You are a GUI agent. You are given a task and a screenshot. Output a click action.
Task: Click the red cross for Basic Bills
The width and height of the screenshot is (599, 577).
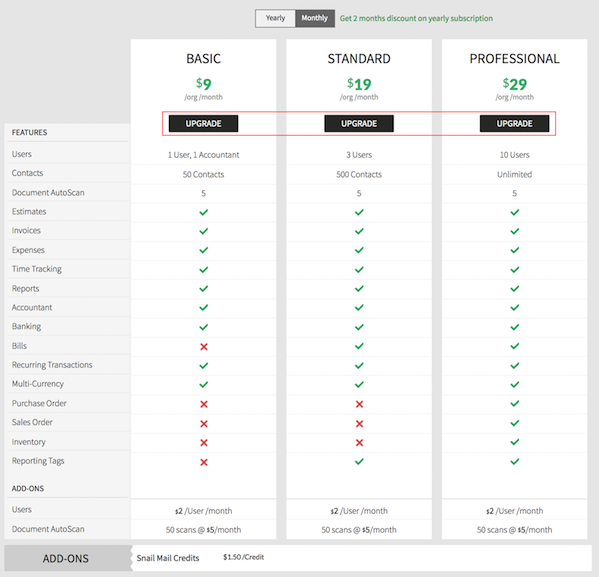(204, 347)
